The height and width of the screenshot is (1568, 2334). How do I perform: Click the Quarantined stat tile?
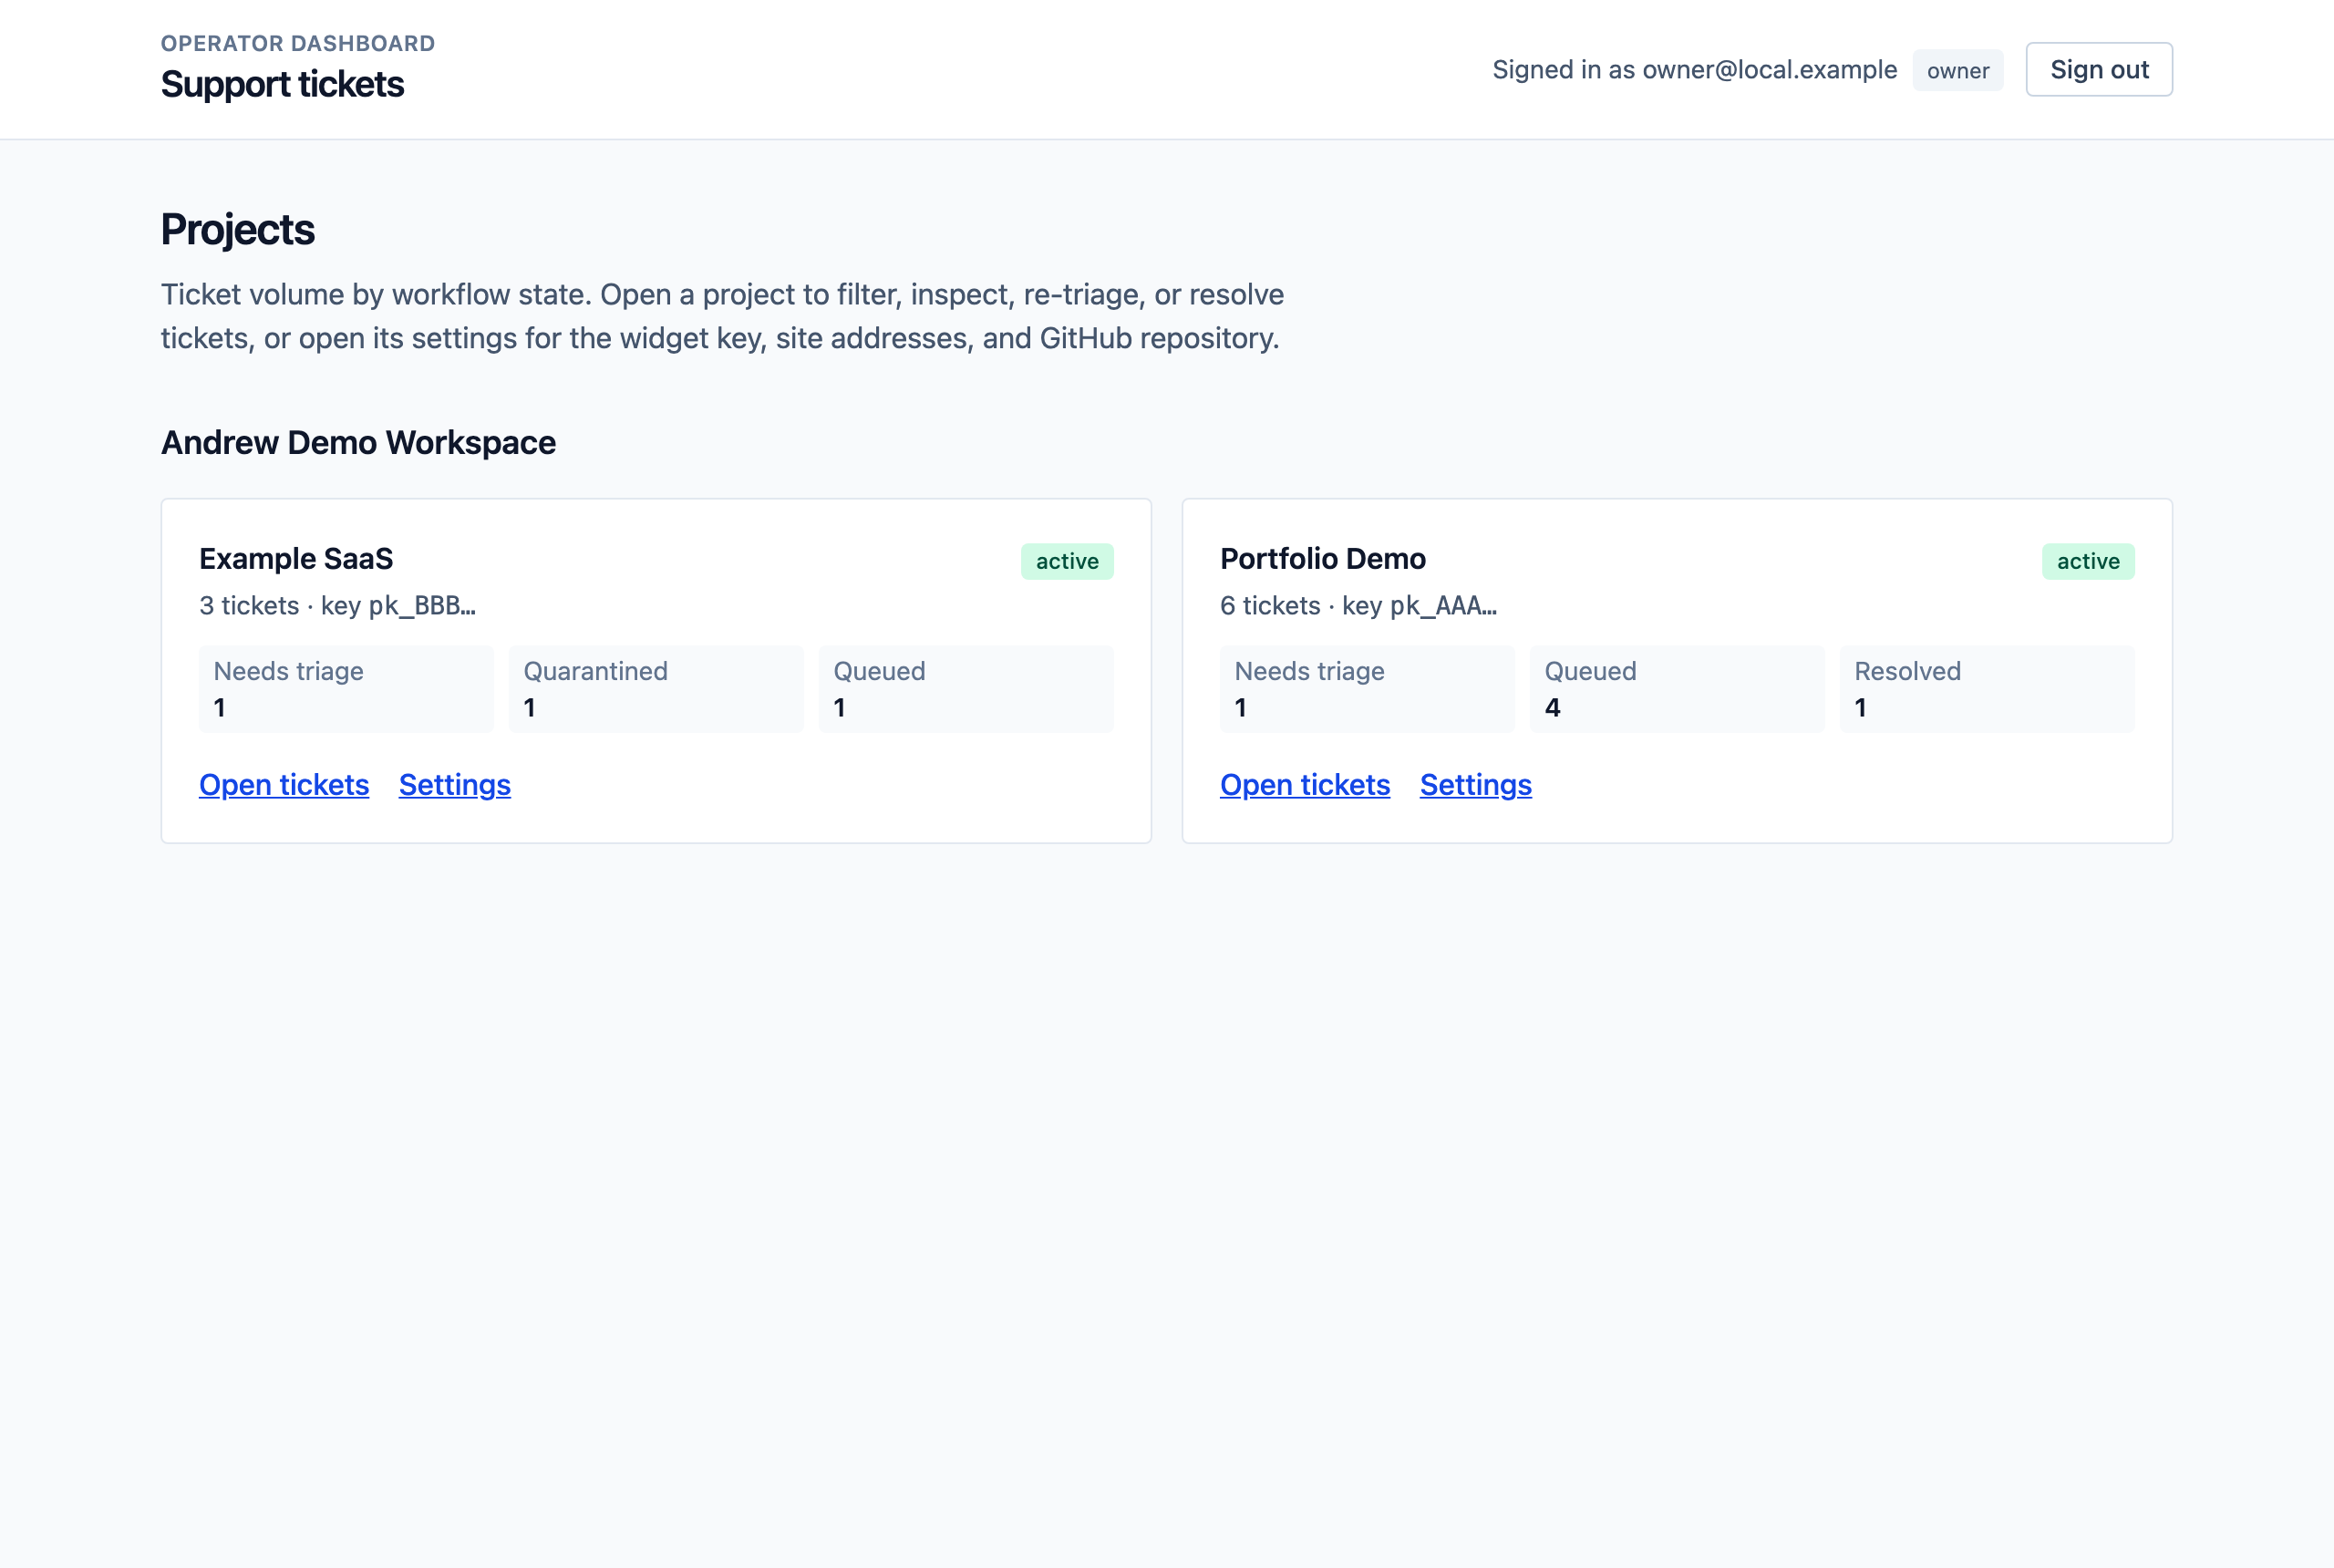coord(656,689)
